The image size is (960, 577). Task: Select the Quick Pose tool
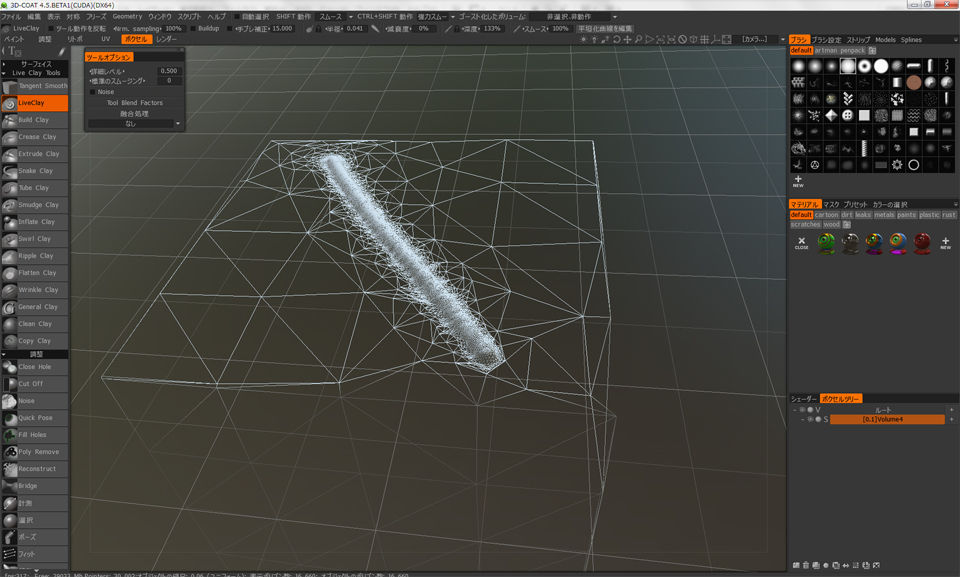pos(35,418)
